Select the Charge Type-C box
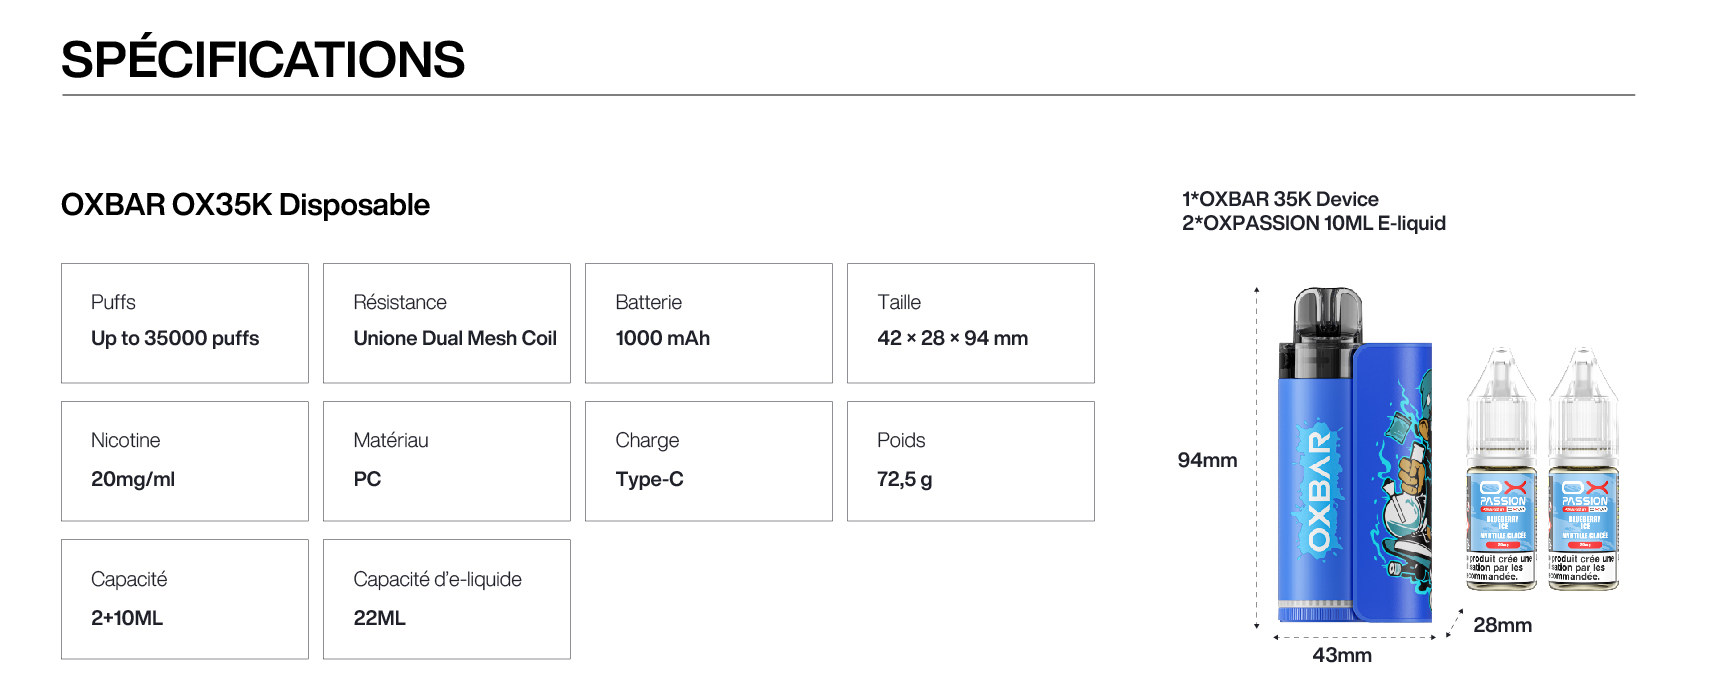This screenshot has height=698, width=1727. tap(709, 461)
